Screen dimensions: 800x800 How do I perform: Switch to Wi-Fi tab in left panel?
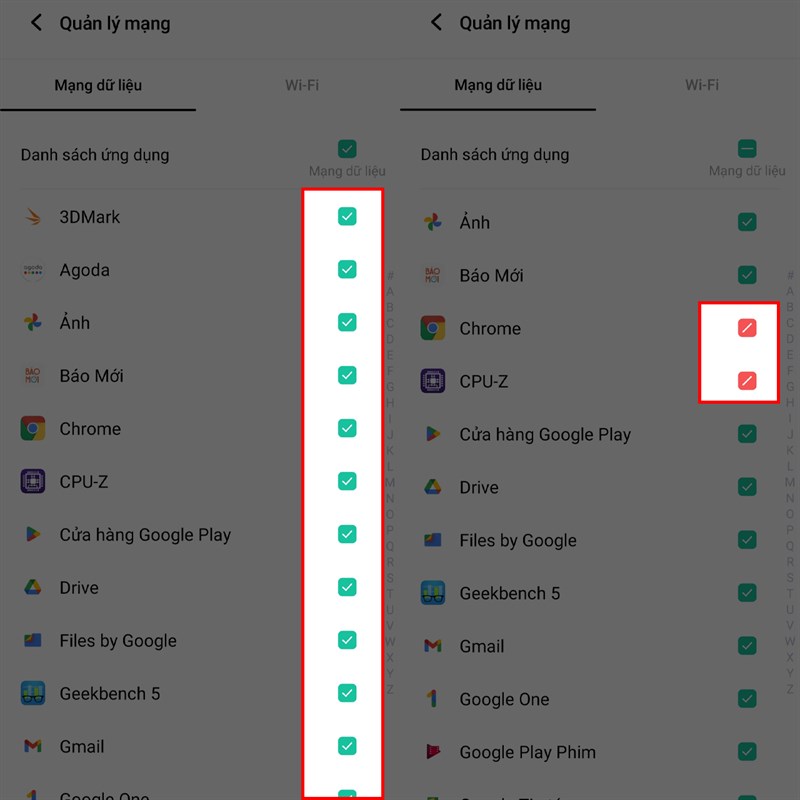pos(302,85)
